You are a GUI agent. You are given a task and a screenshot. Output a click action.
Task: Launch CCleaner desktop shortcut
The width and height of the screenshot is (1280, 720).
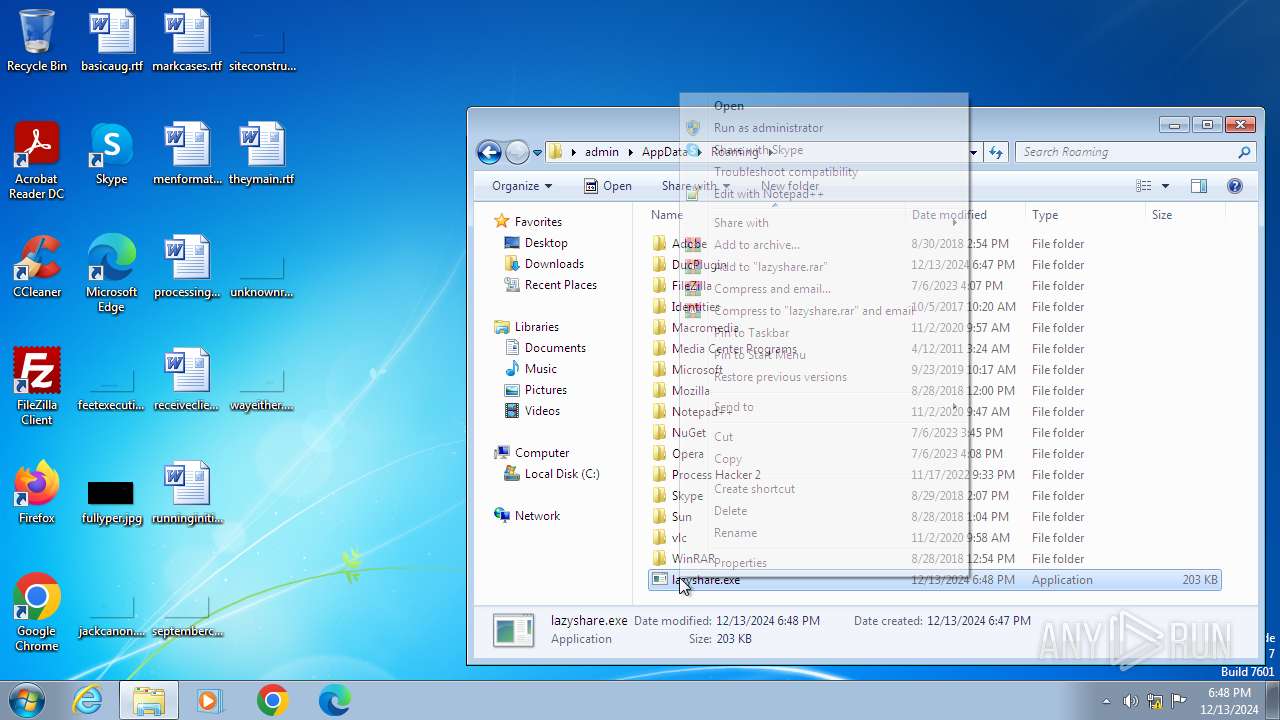(x=37, y=267)
